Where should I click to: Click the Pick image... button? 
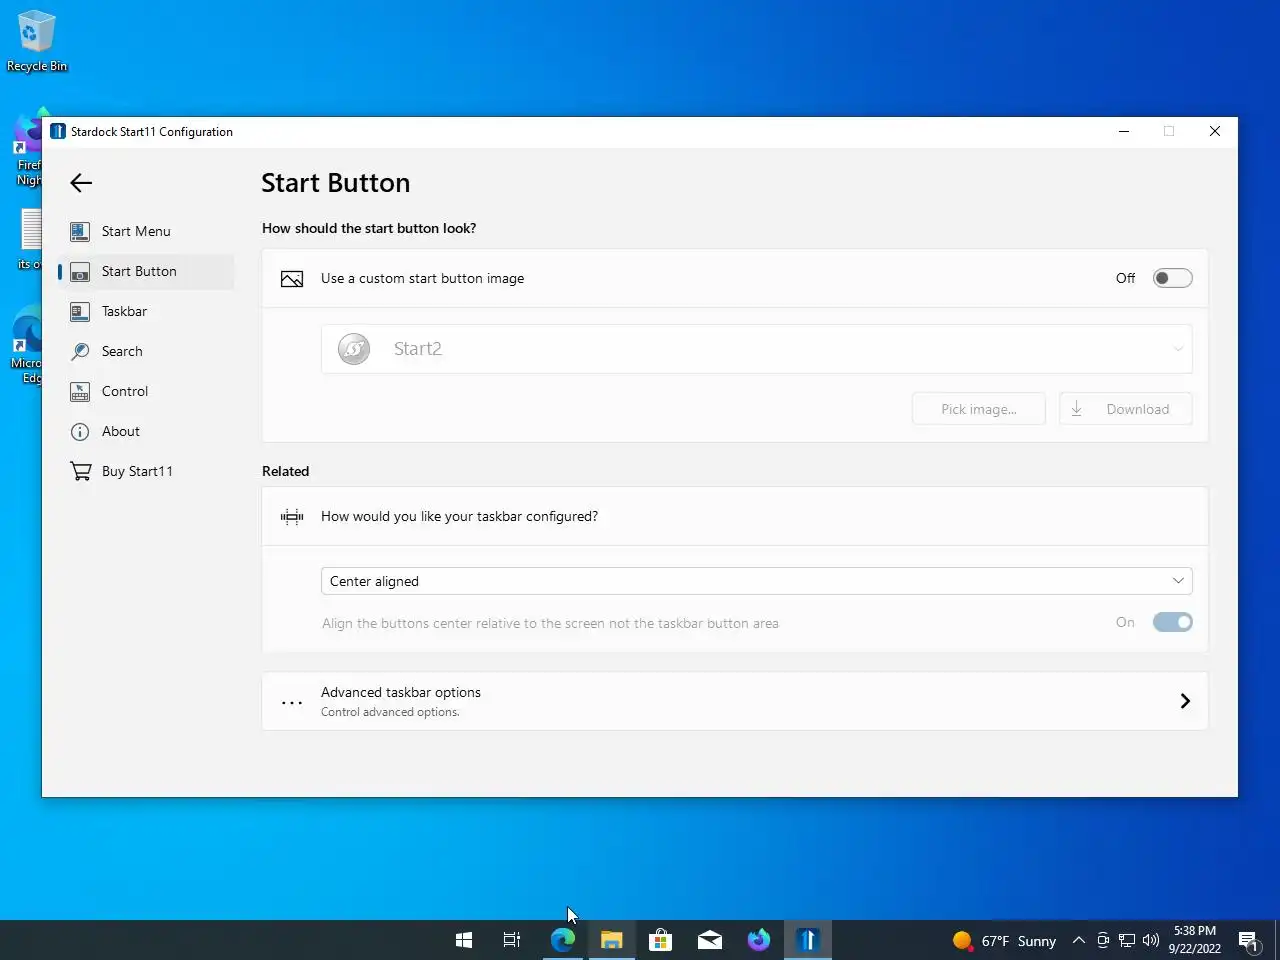(978, 409)
